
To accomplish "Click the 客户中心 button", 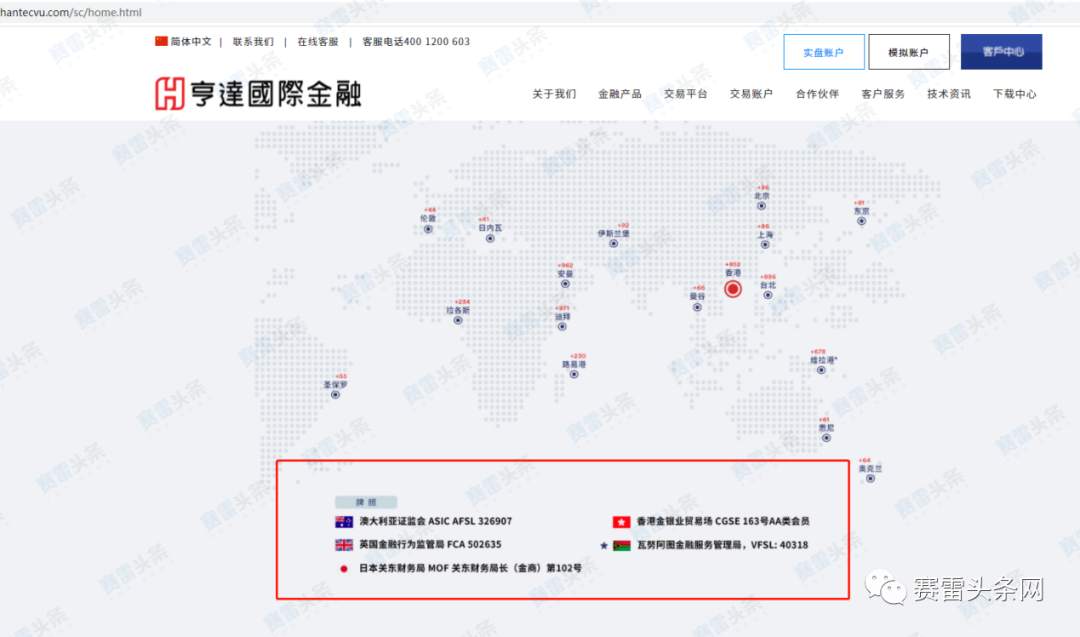I will 1001,52.
